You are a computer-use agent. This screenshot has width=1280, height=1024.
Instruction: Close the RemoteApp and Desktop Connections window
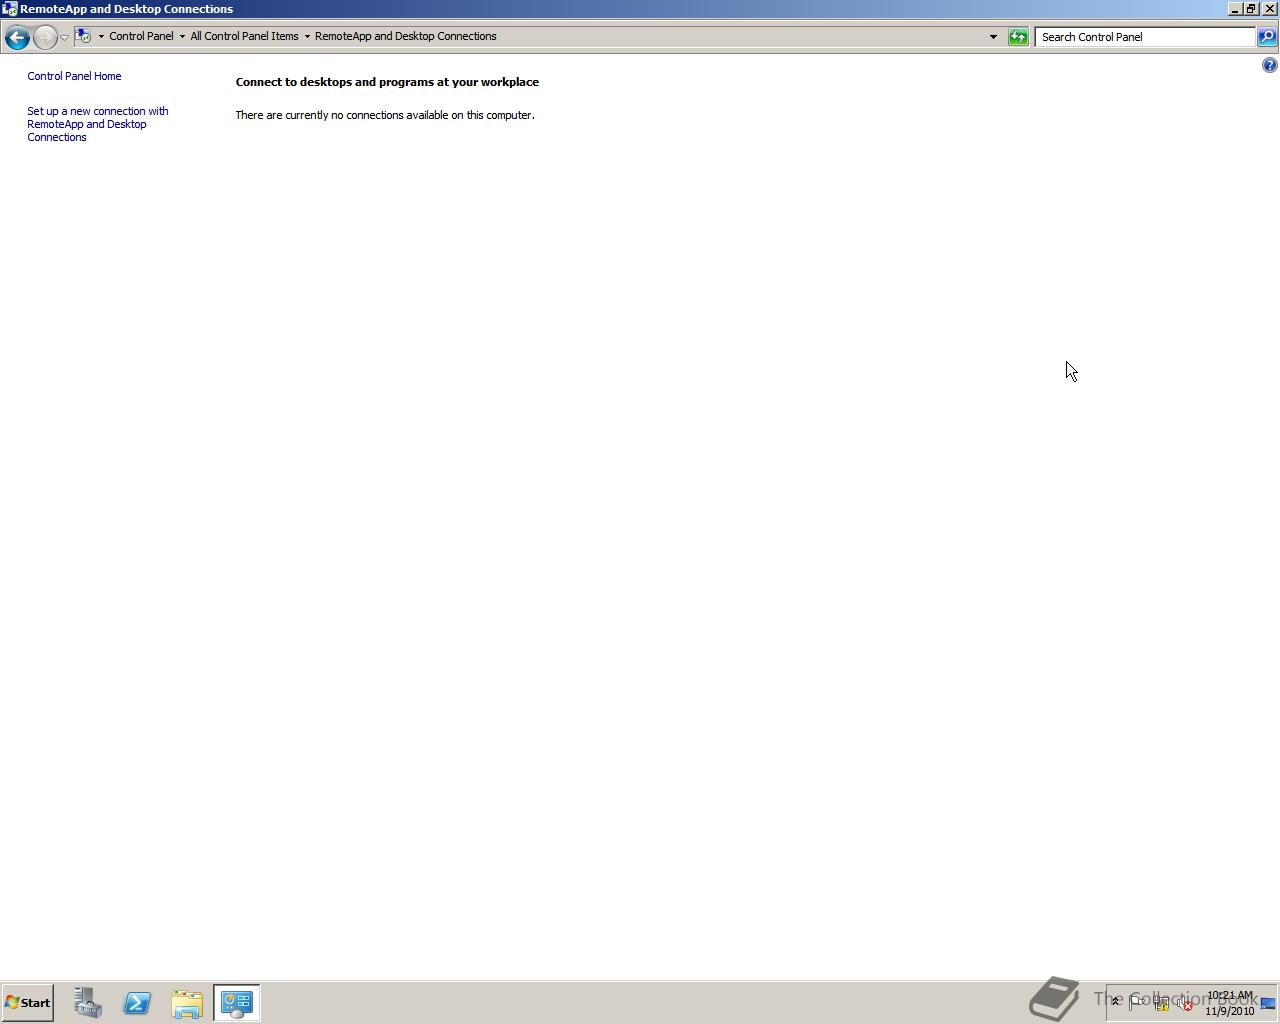(x=1269, y=9)
